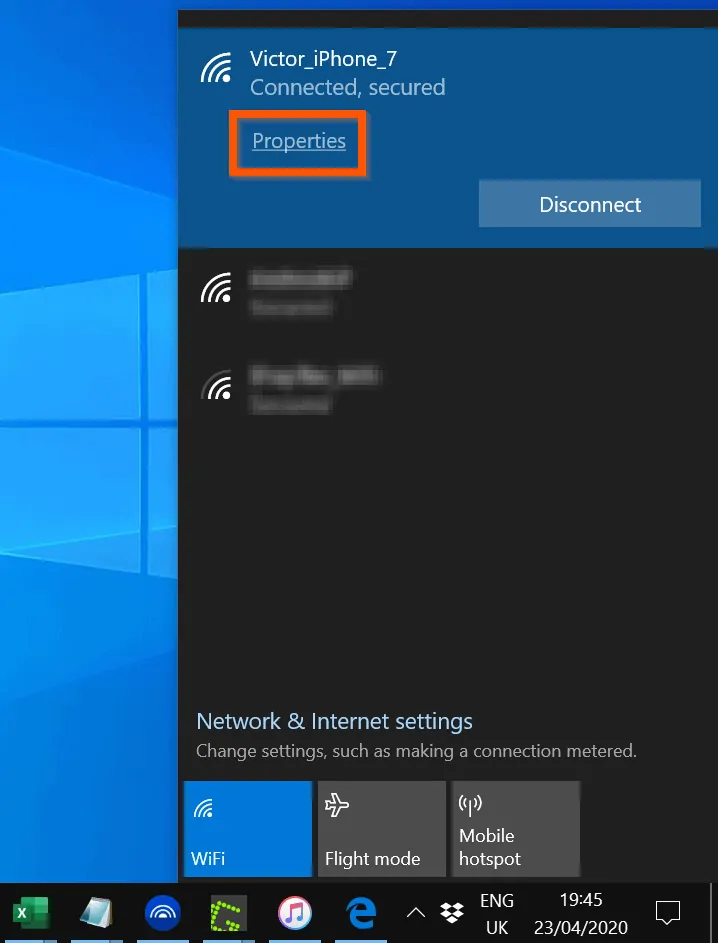Enable Flight mode tile
Image resolution: width=718 pixels, height=943 pixels.
pos(381,829)
